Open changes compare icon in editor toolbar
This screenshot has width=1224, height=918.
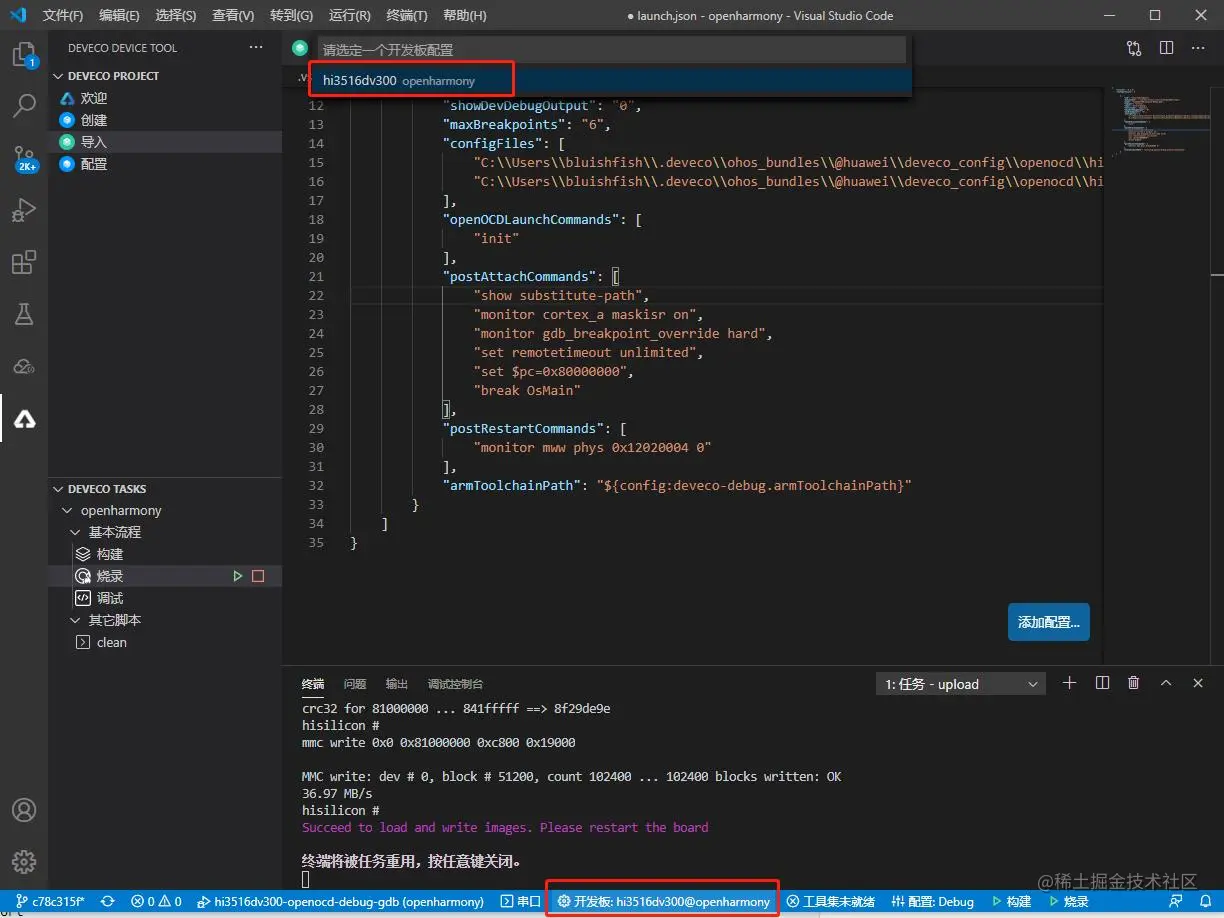coord(1134,48)
